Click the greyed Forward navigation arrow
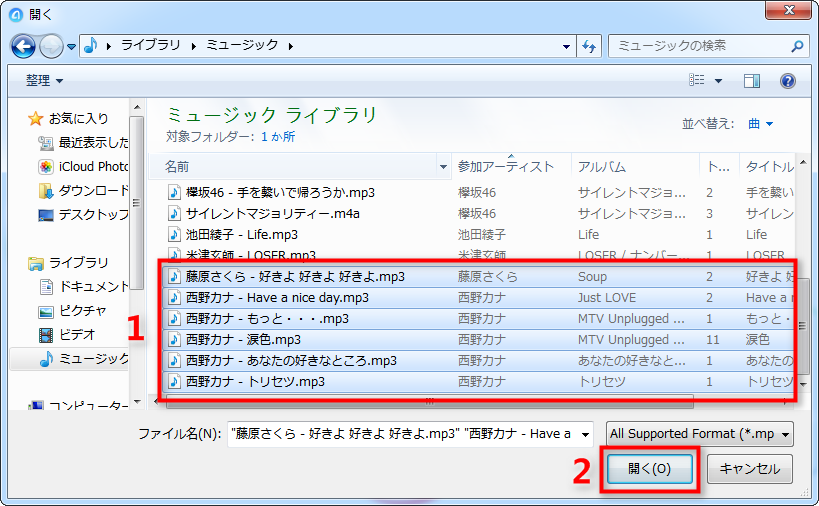 (x=51, y=46)
